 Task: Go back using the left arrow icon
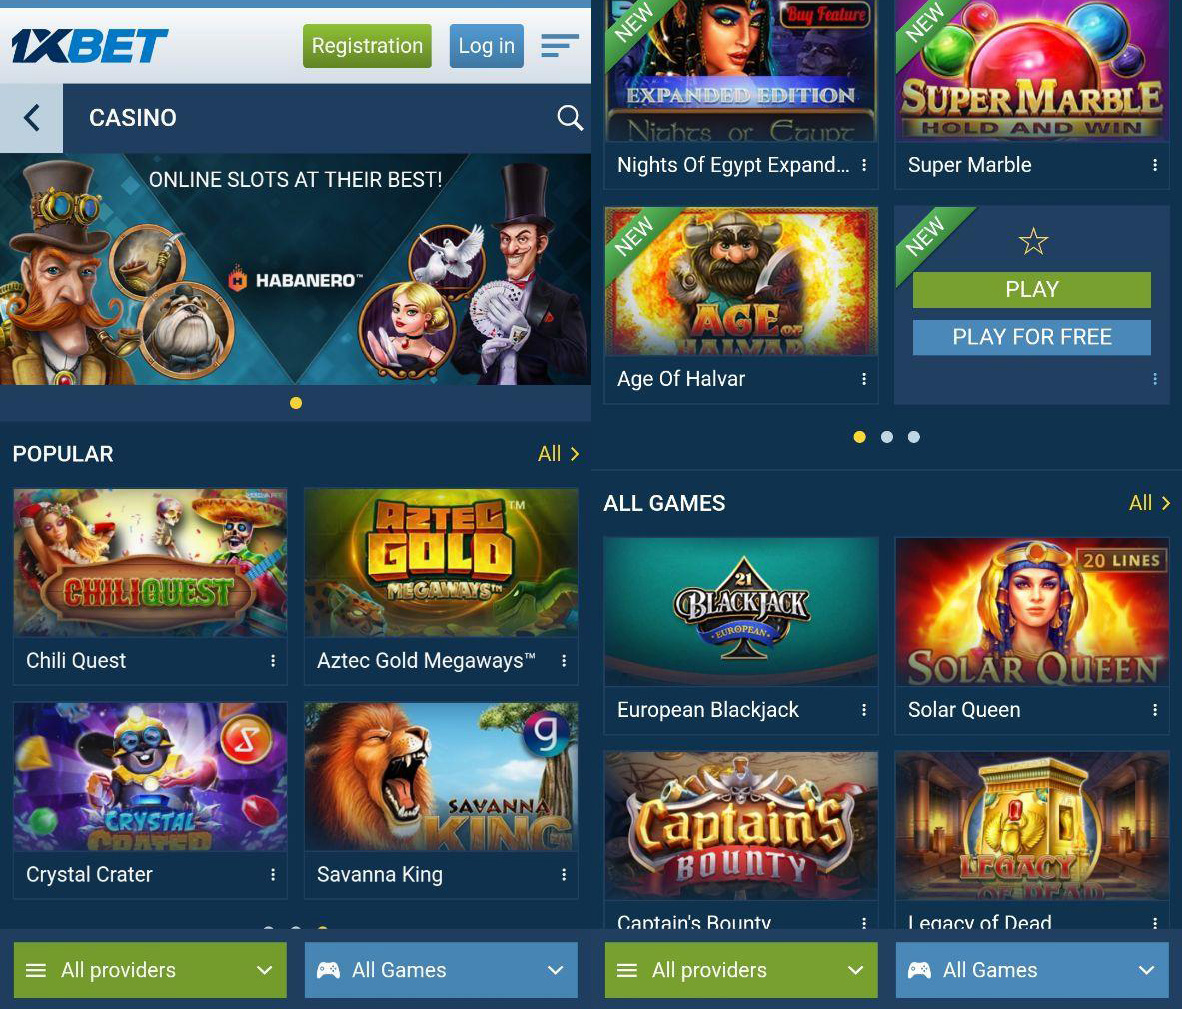31,118
